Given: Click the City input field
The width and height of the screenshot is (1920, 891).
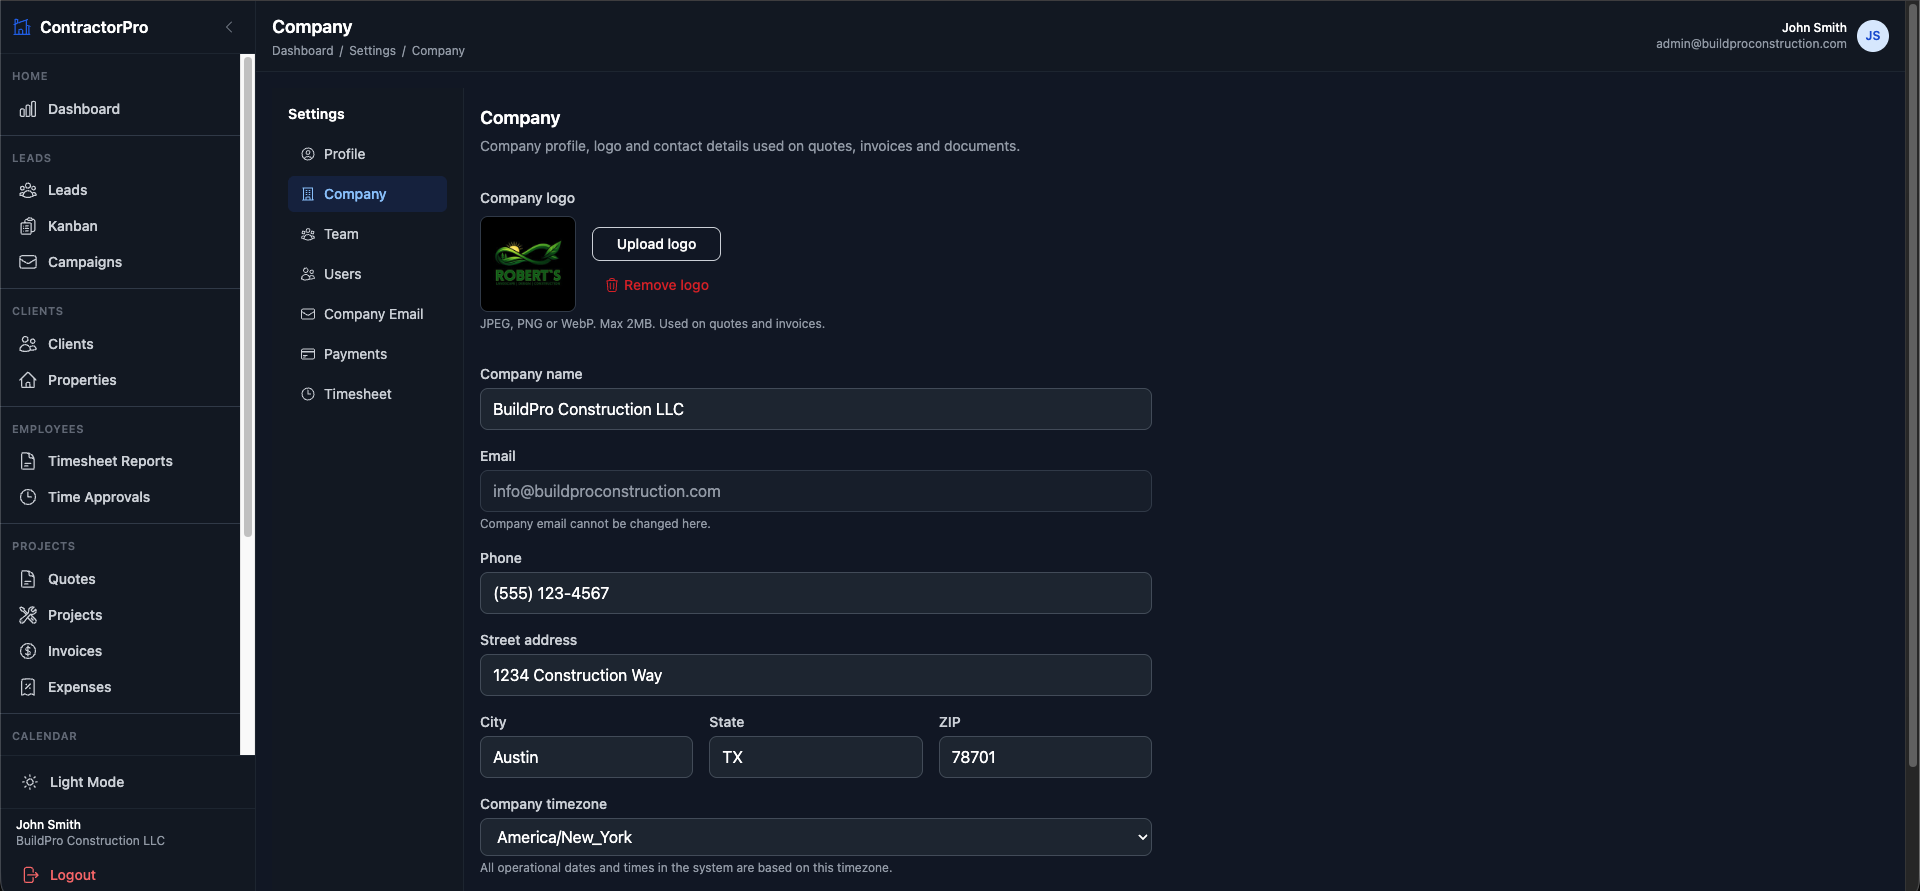Looking at the screenshot, I should coord(586,757).
